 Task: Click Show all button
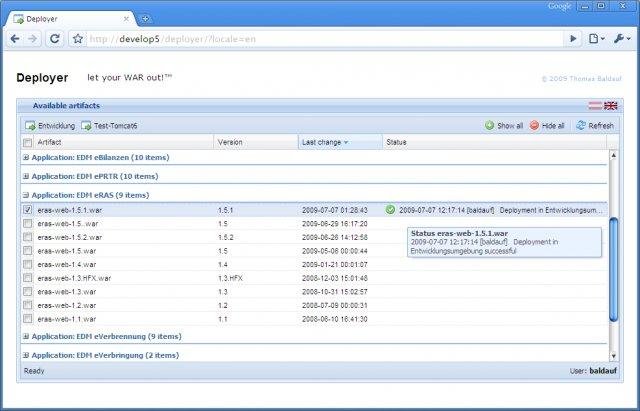[504, 126]
